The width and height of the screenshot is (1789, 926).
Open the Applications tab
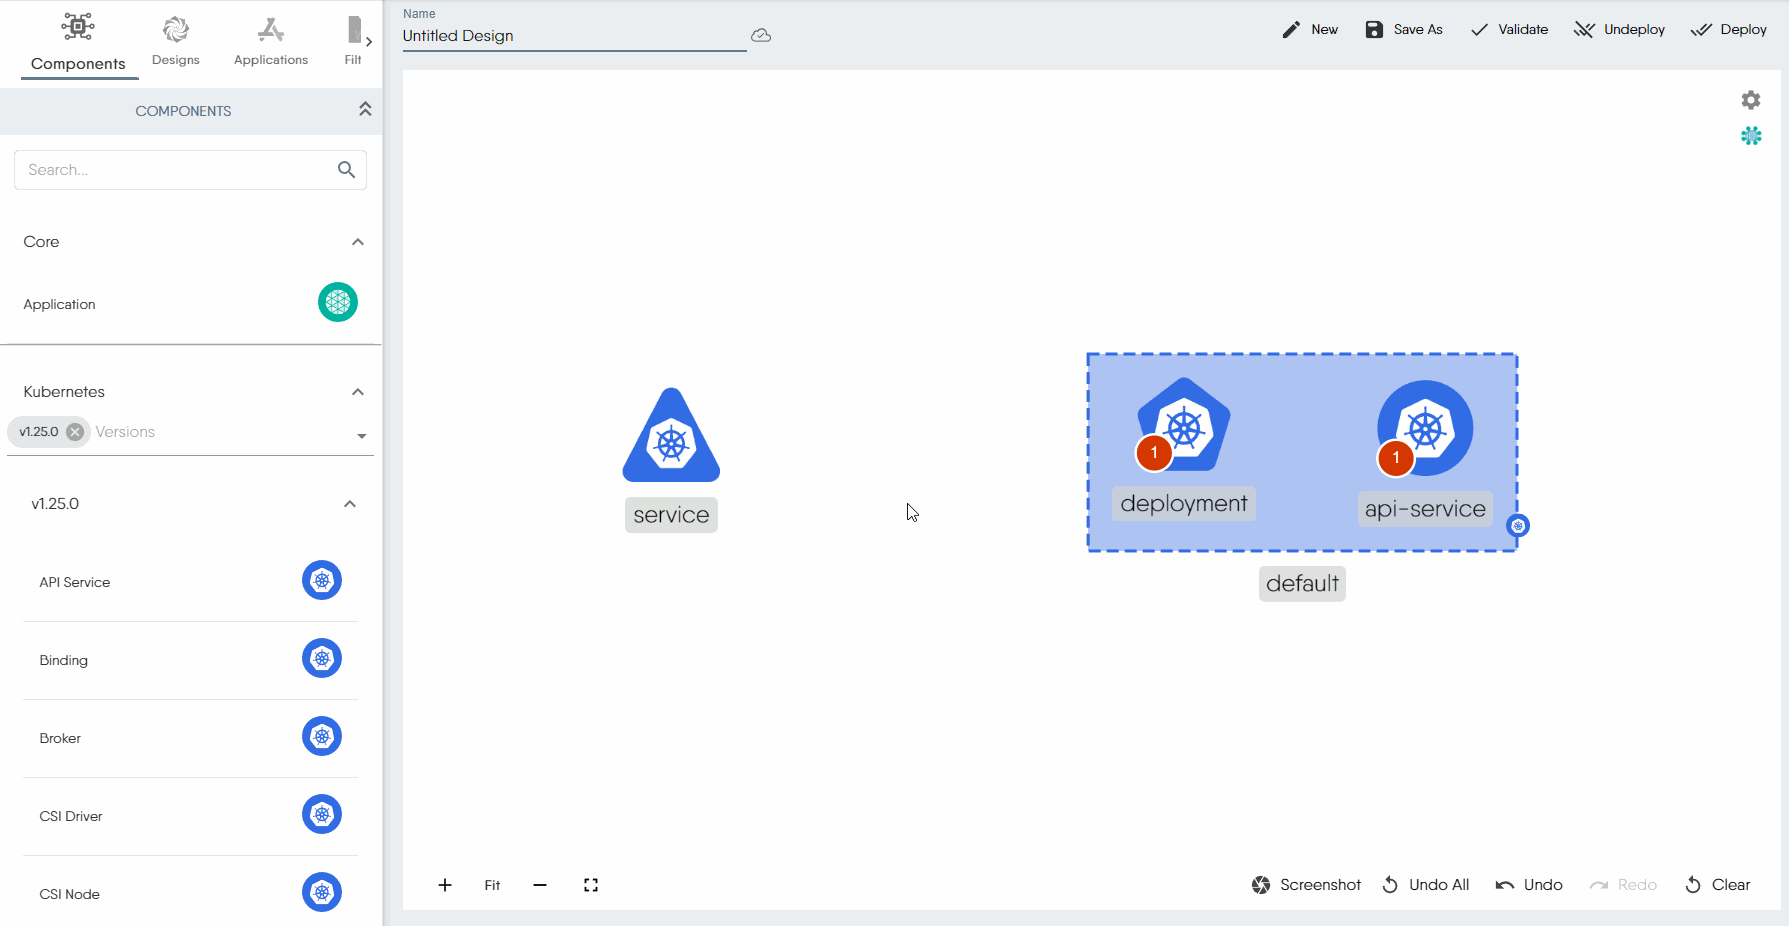pyautogui.click(x=271, y=41)
